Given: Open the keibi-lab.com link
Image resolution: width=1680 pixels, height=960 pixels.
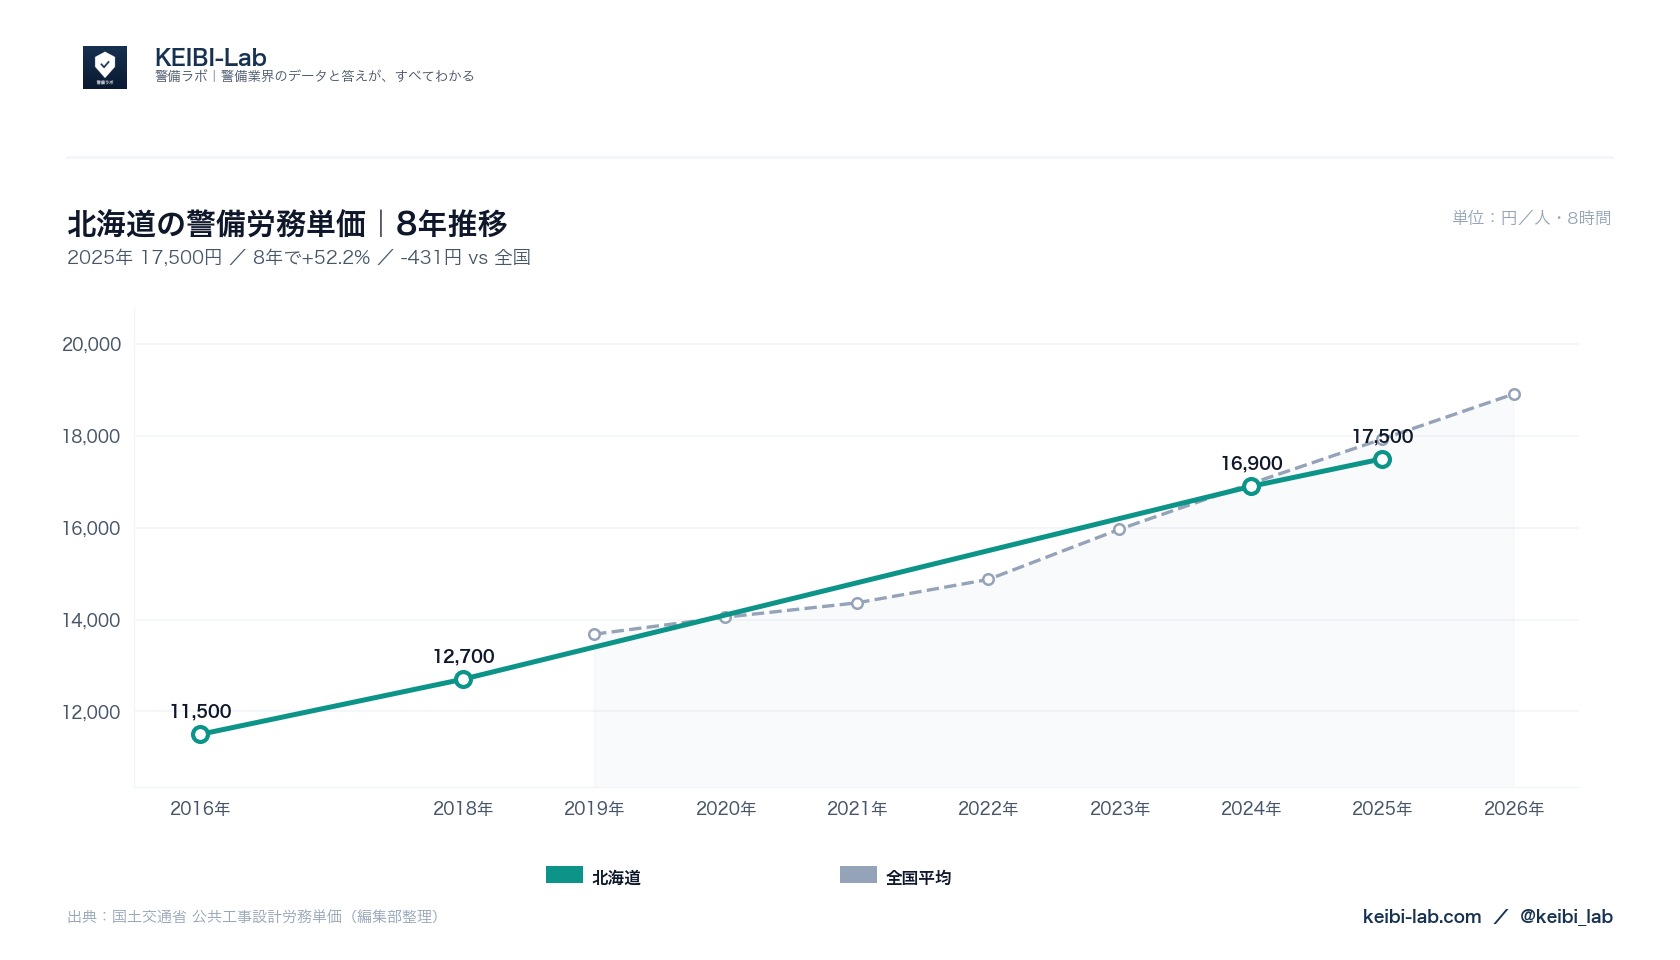Looking at the screenshot, I should (x=1422, y=916).
